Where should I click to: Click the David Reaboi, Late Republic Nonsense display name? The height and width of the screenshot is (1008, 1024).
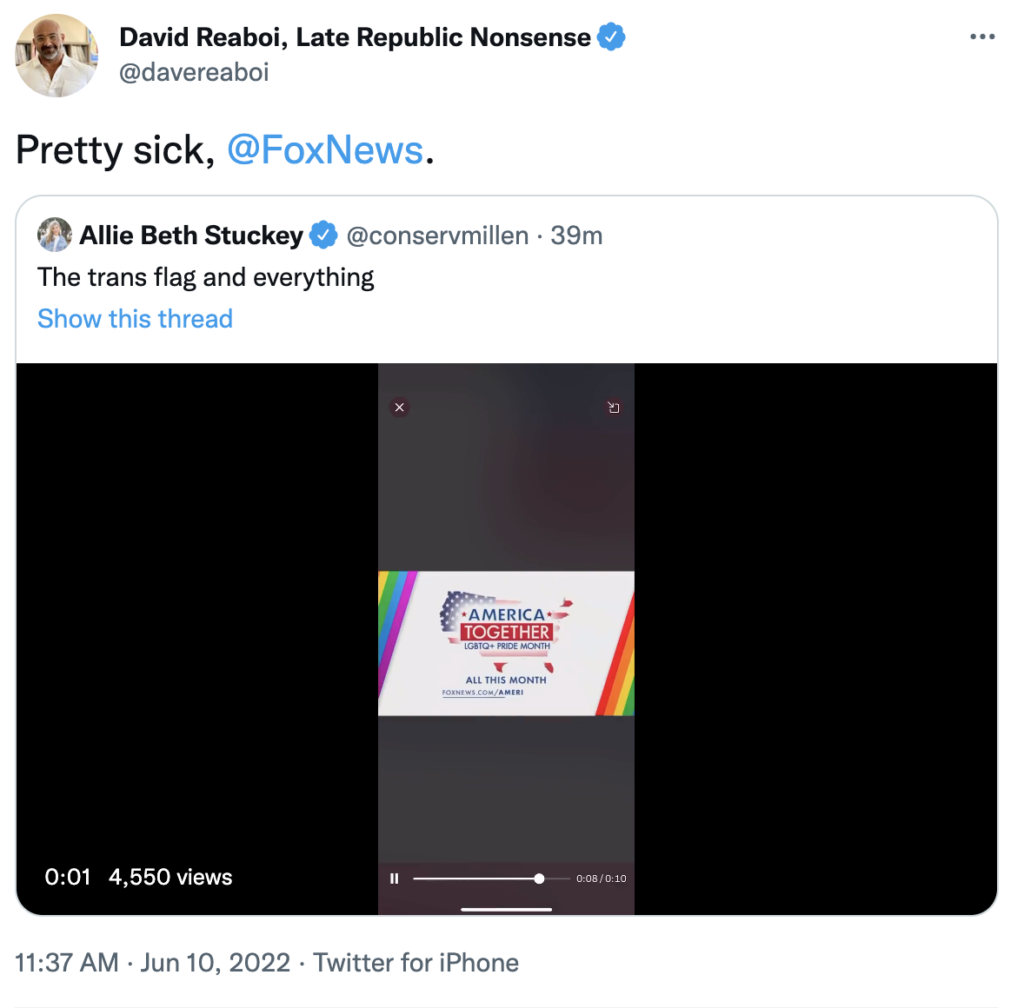[355, 38]
